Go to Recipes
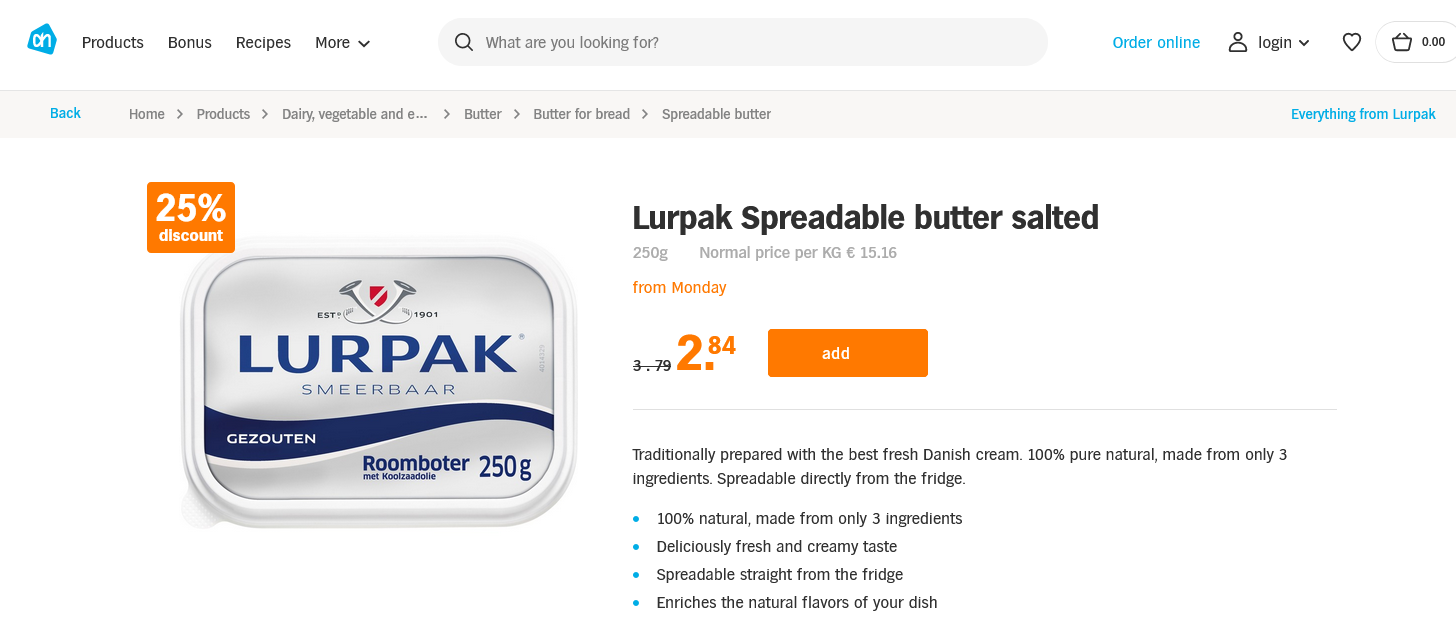Viewport: 1456px width, 644px height. [263, 42]
